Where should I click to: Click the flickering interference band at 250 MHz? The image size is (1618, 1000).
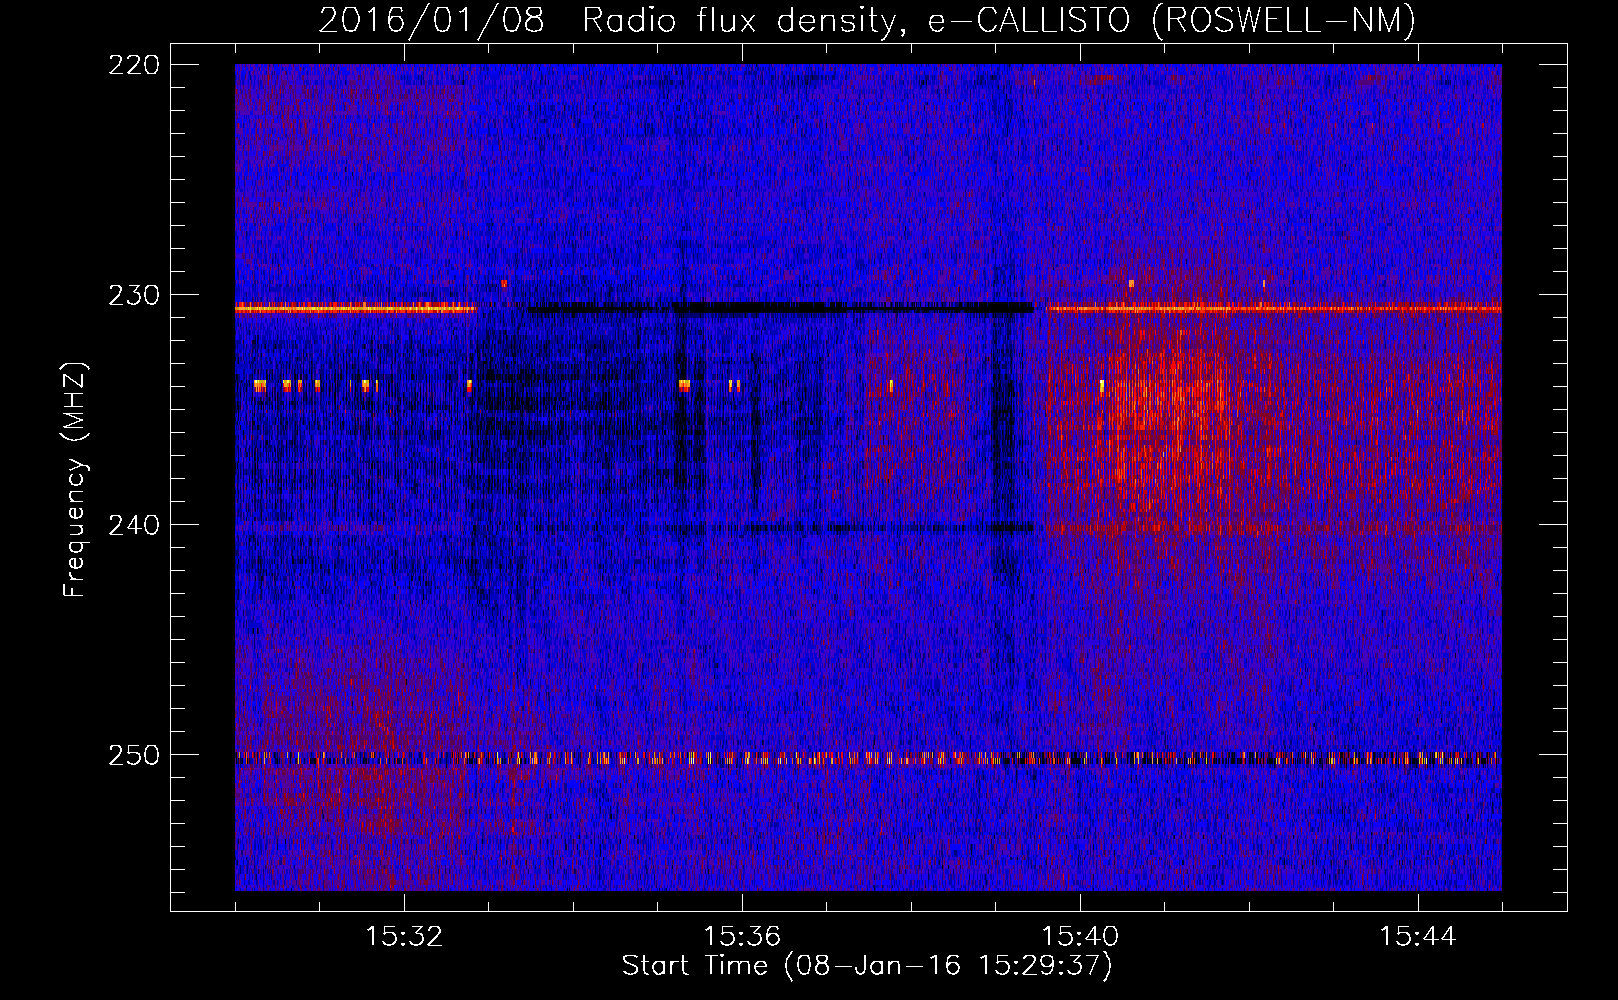(868, 758)
